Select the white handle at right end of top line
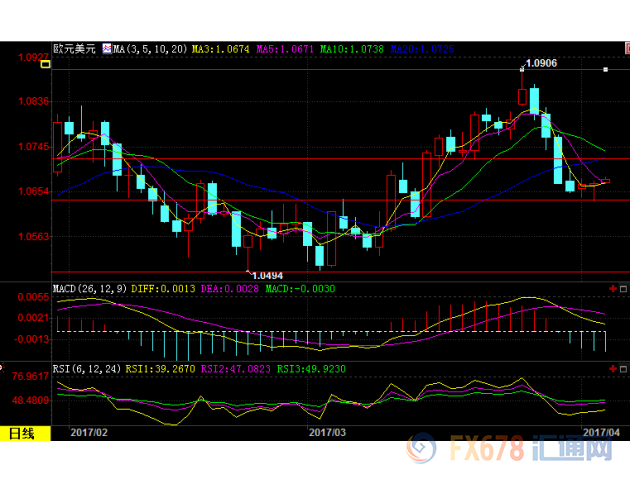Image resolution: width=630 pixels, height=484 pixels. click(x=605, y=69)
